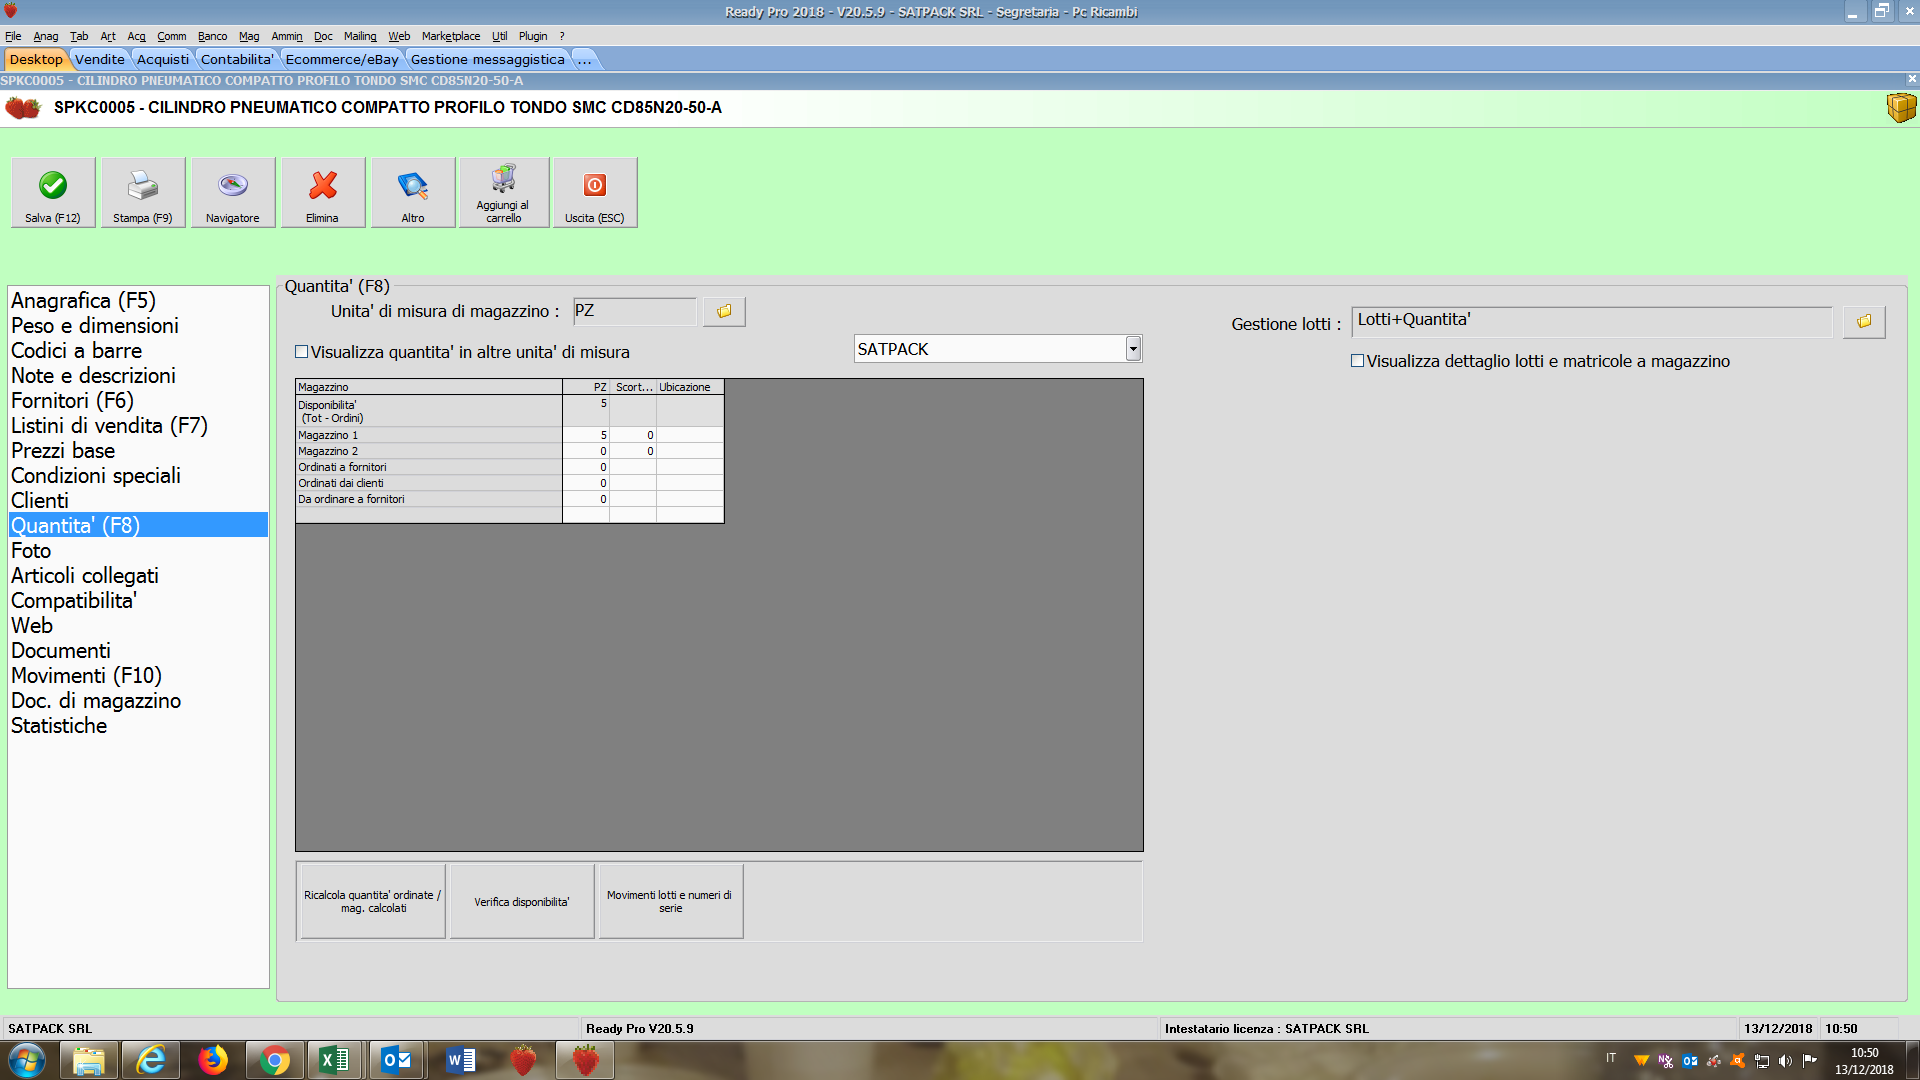Click the Elimina red X icon
Screen dimensions: 1920x1080
(322, 186)
